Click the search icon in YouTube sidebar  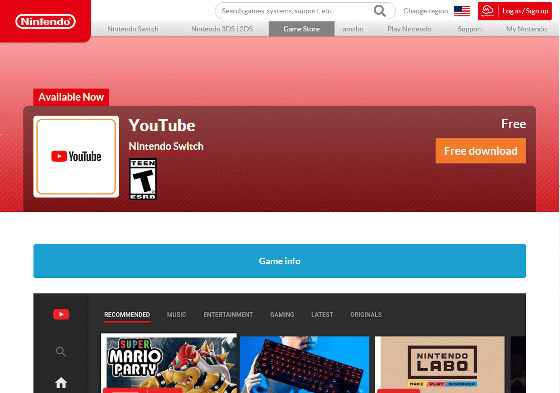pos(61,352)
